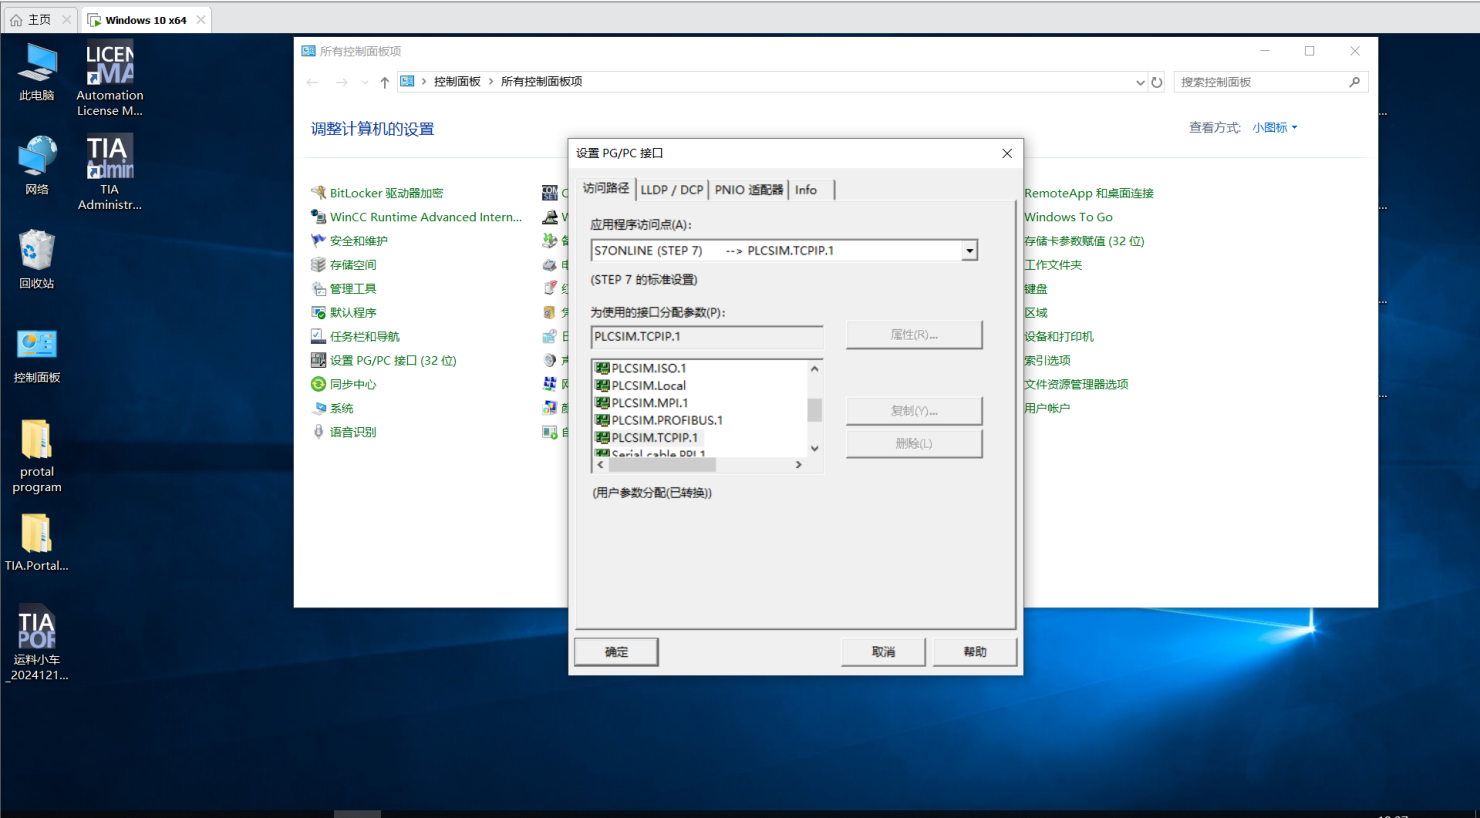1480x818 pixels.
Task: Select the 网络 desktop icon
Action: click(x=37, y=166)
